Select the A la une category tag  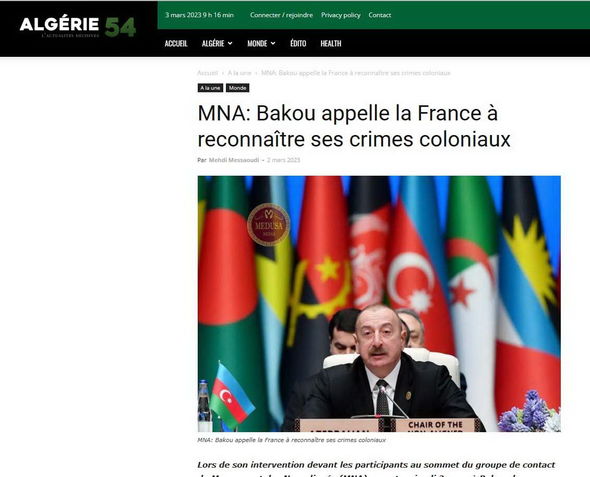click(210, 88)
